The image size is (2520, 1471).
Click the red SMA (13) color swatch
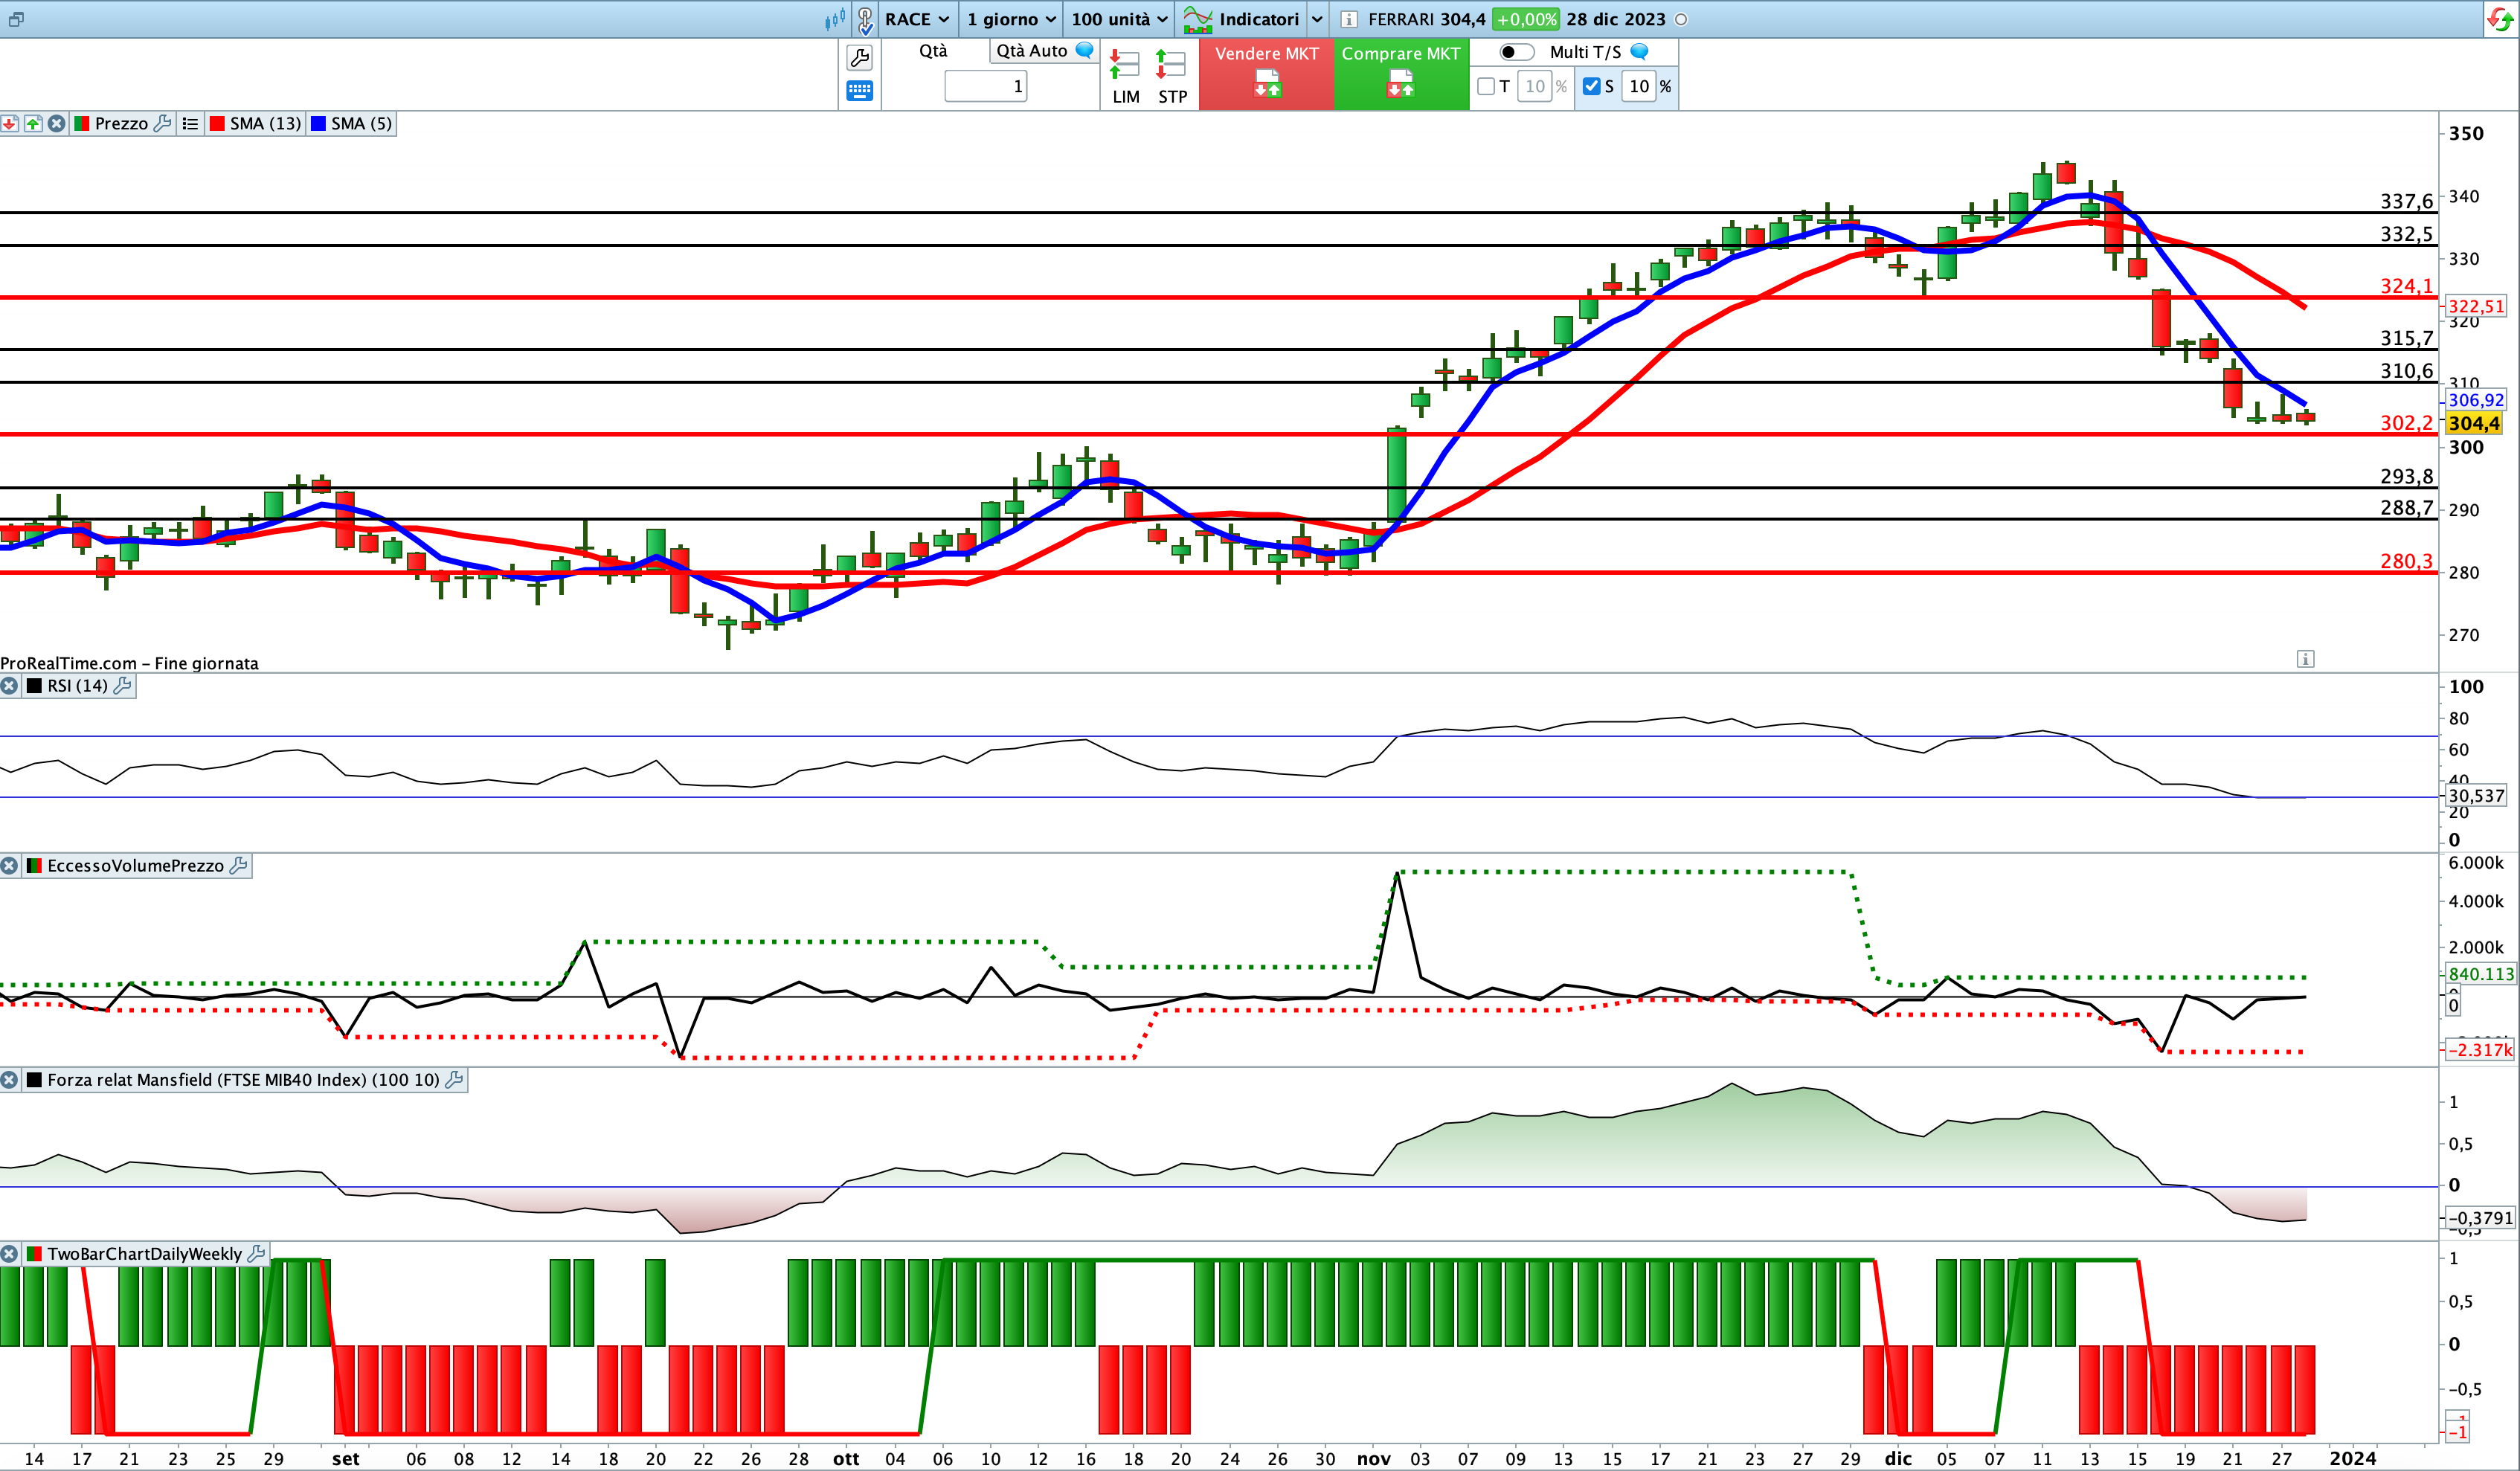click(217, 123)
